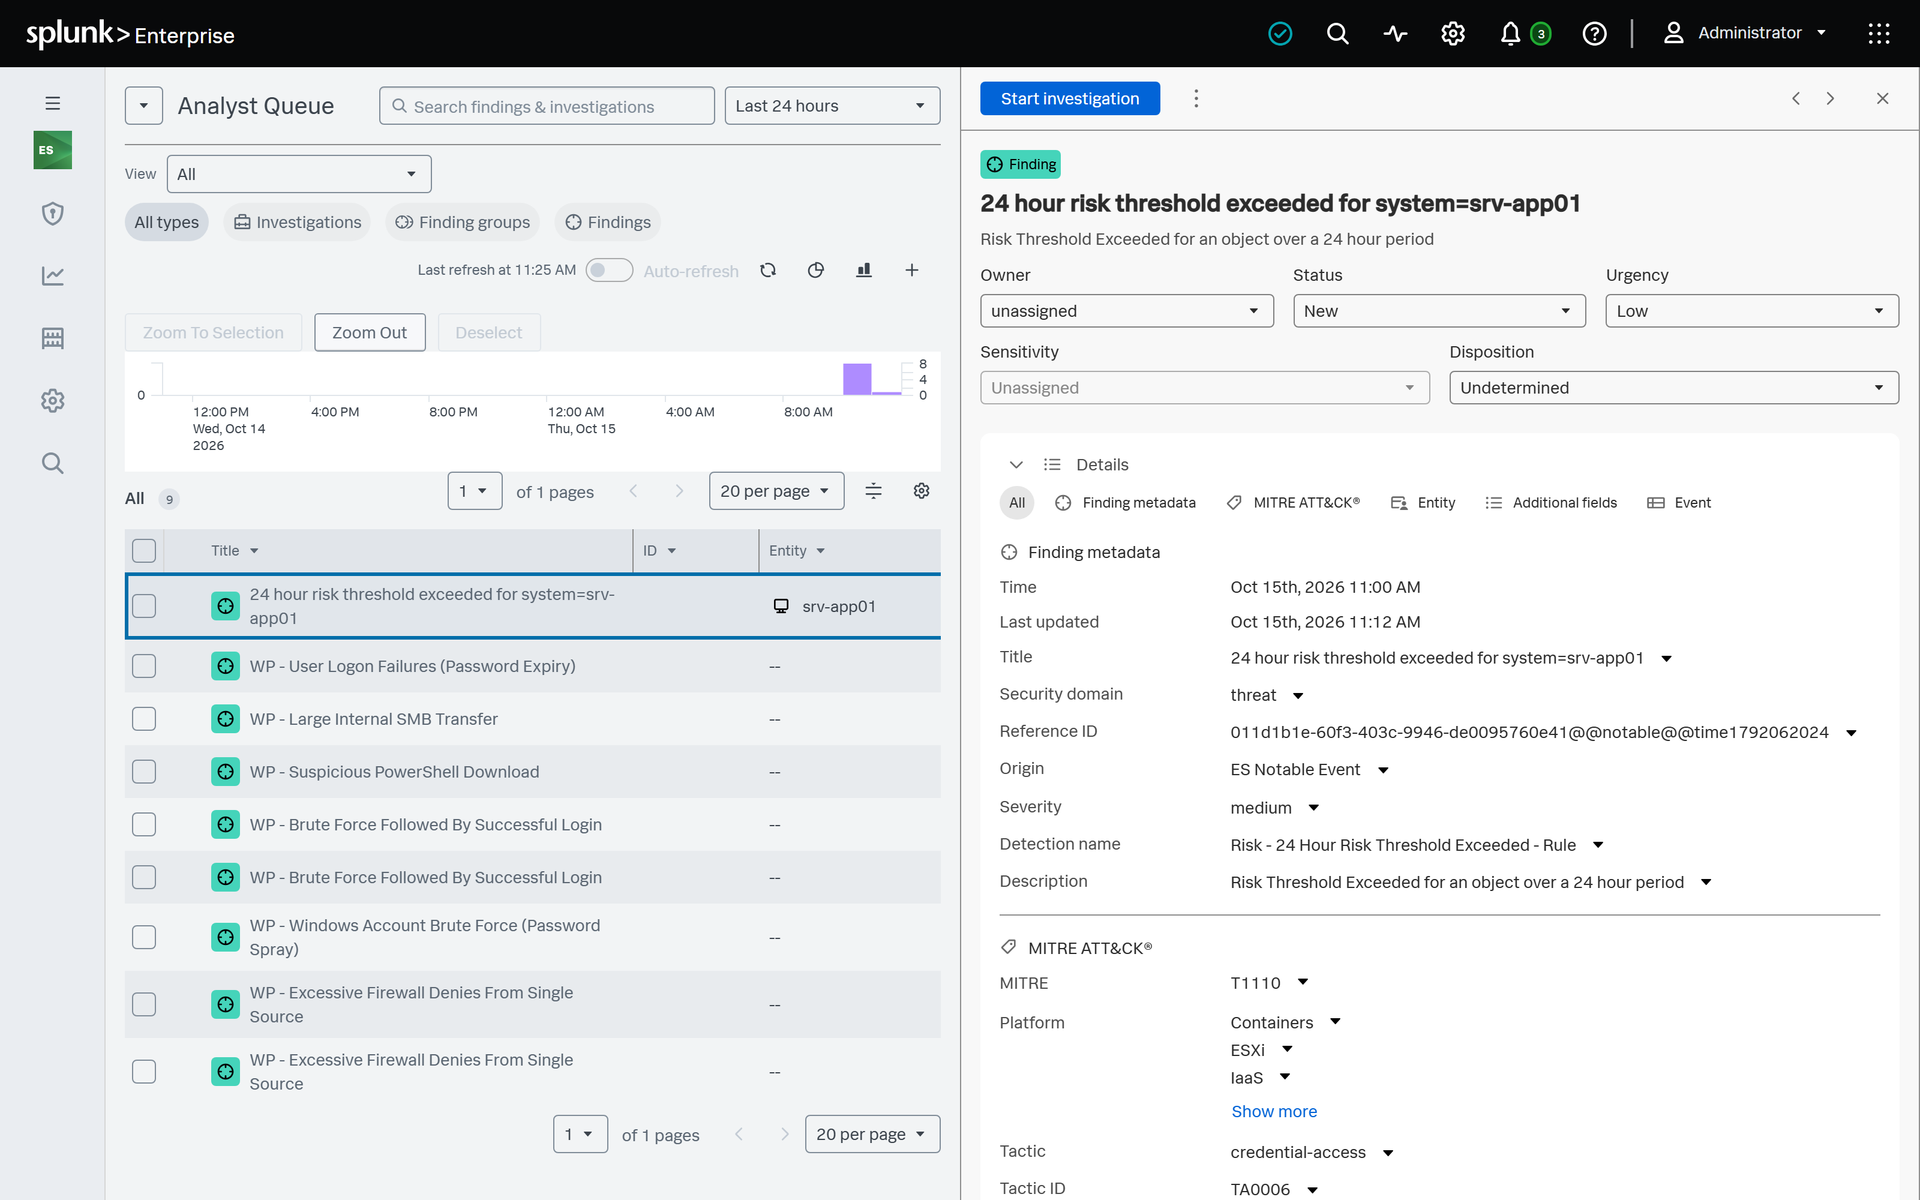
Task: Switch to the MITRE ATT&CK® details tab
Action: [x=1293, y=503]
